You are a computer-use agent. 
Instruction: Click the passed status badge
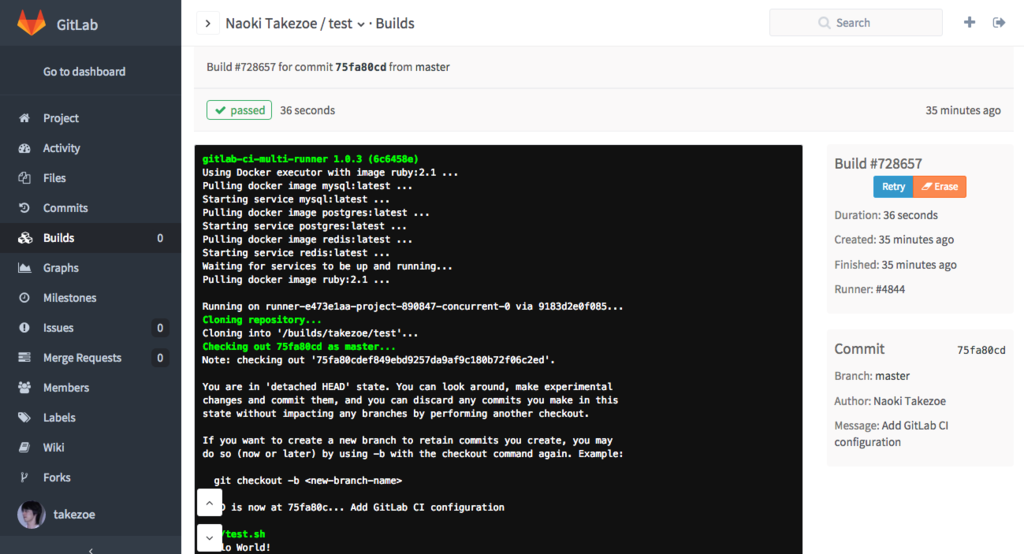(239, 110)
